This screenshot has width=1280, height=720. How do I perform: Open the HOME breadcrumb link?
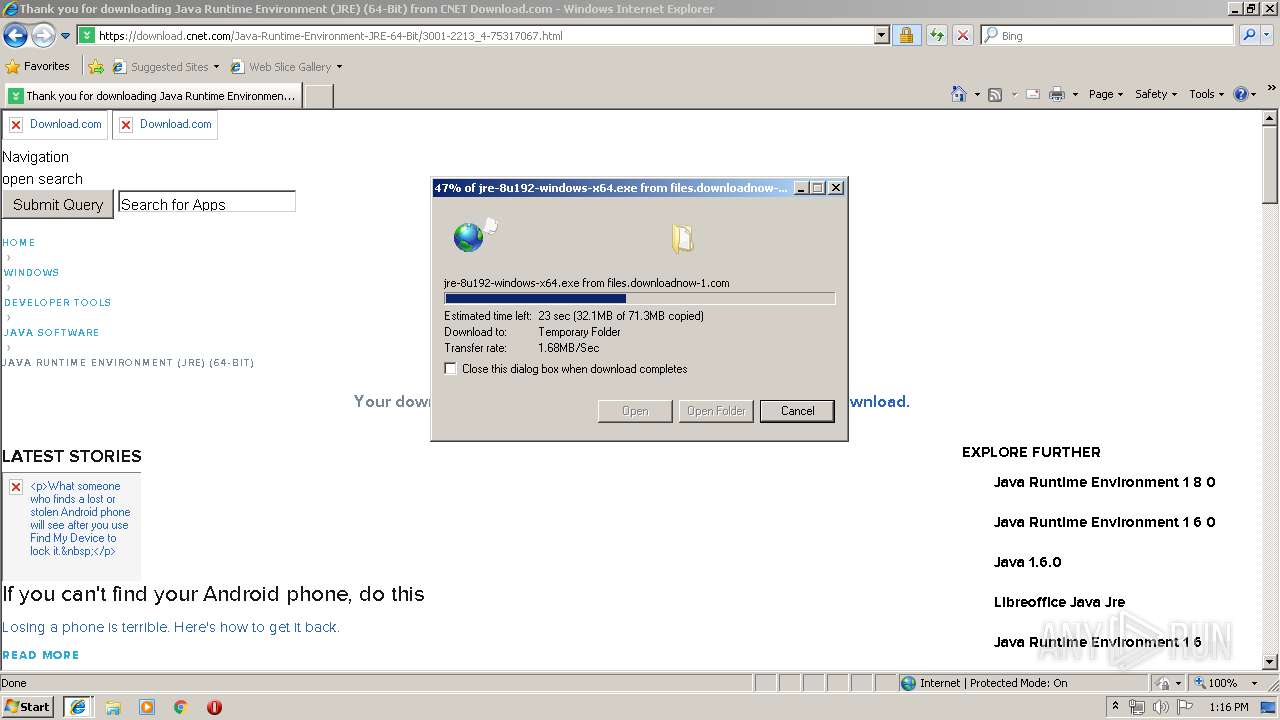19,243
